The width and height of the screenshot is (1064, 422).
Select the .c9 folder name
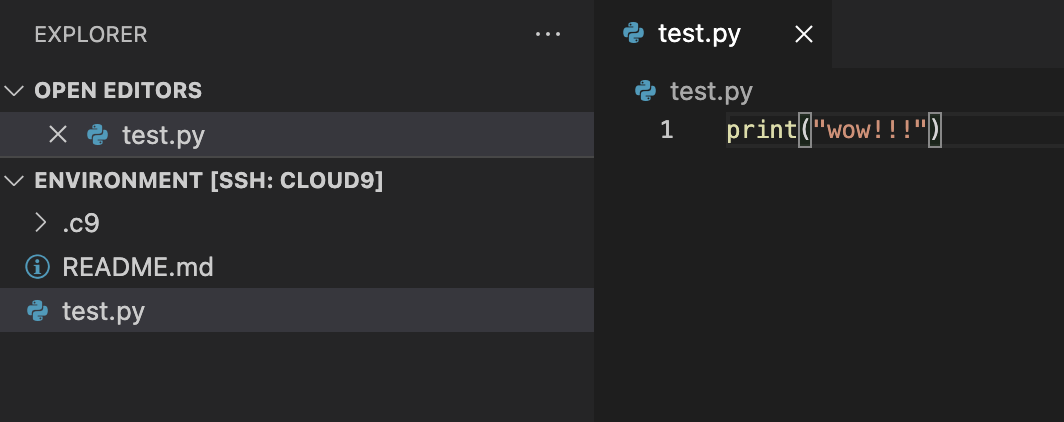(x=81, y=223)
